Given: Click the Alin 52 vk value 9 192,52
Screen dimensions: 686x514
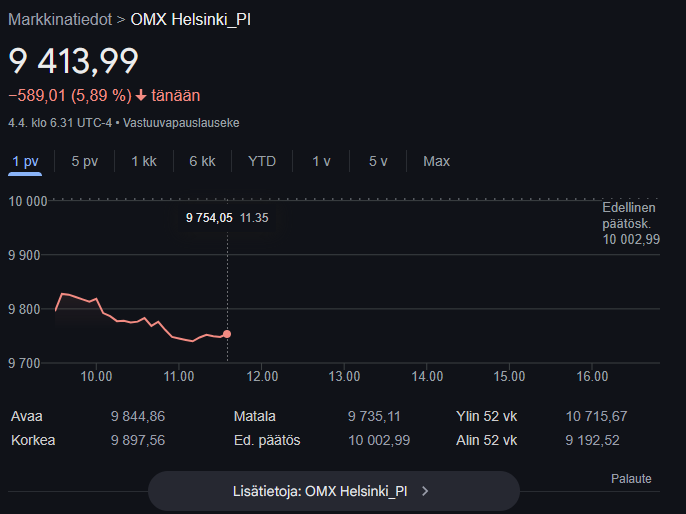Looking at the screenshot, I should click(x=592, y=440).
